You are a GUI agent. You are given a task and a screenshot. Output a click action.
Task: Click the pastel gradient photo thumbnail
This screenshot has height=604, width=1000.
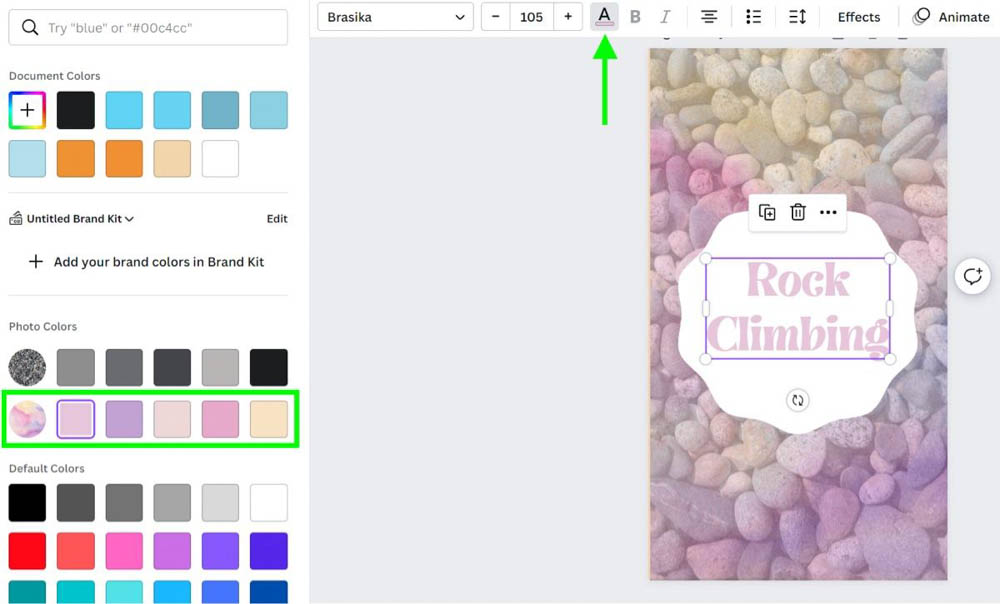pos(27,420)
